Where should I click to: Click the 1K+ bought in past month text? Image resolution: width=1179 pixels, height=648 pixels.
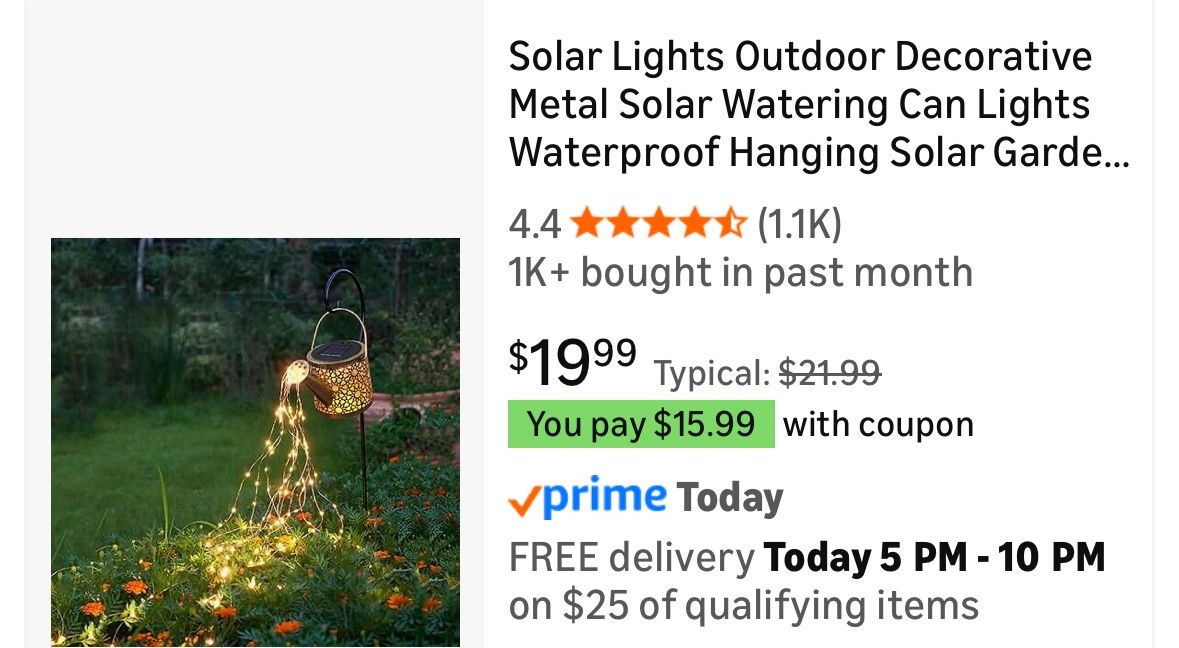(x=740, y=272)
